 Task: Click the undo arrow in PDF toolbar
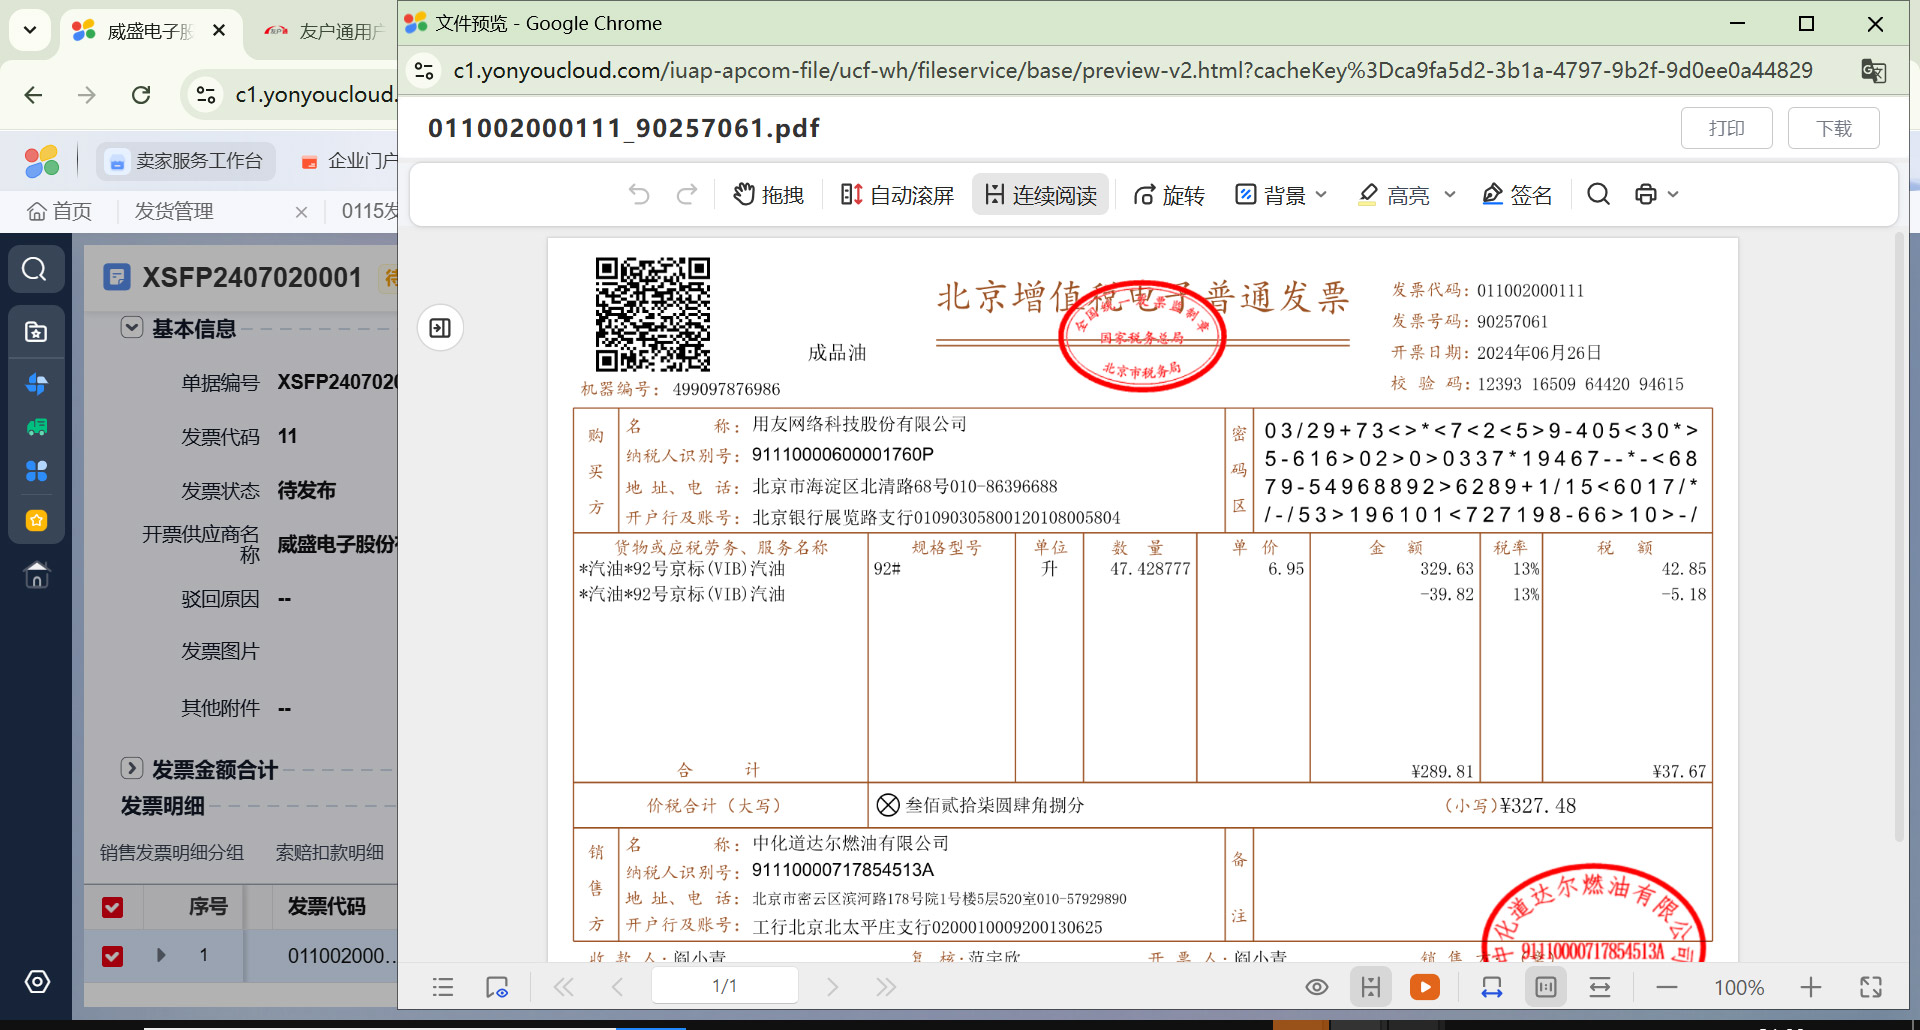pos(639,194)
